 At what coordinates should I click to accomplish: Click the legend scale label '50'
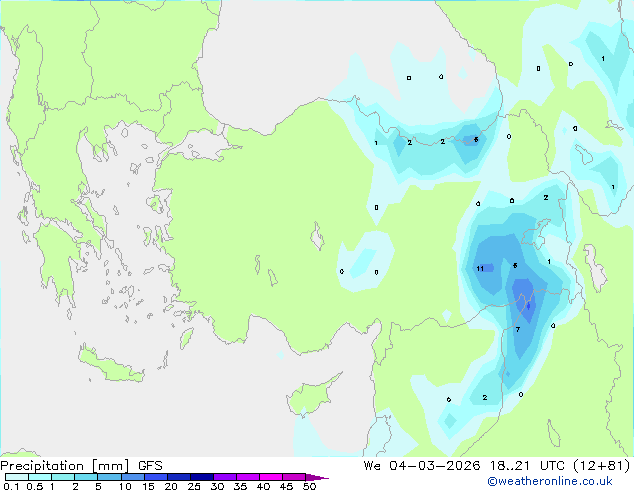click(309, 486)
